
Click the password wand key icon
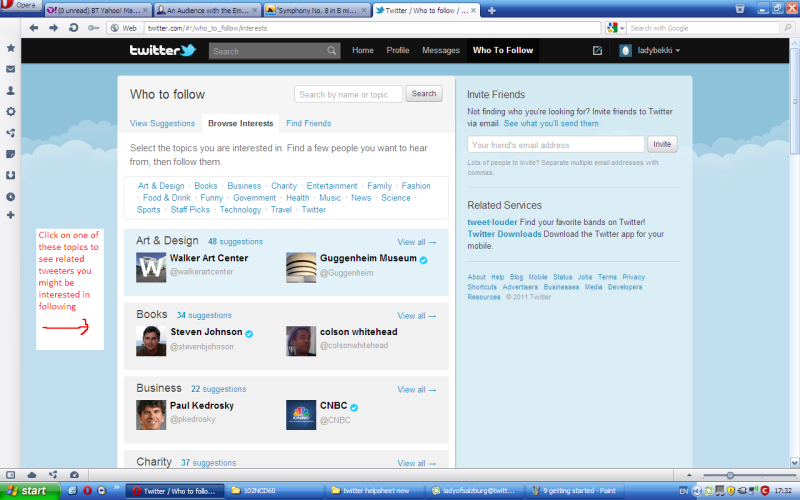click(93, 28)
